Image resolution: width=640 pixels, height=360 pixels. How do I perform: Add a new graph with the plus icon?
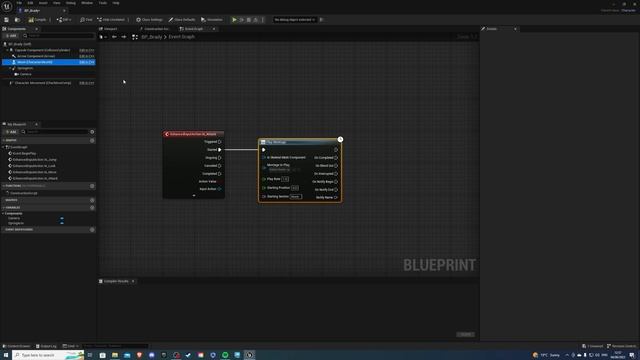[92, 140]
